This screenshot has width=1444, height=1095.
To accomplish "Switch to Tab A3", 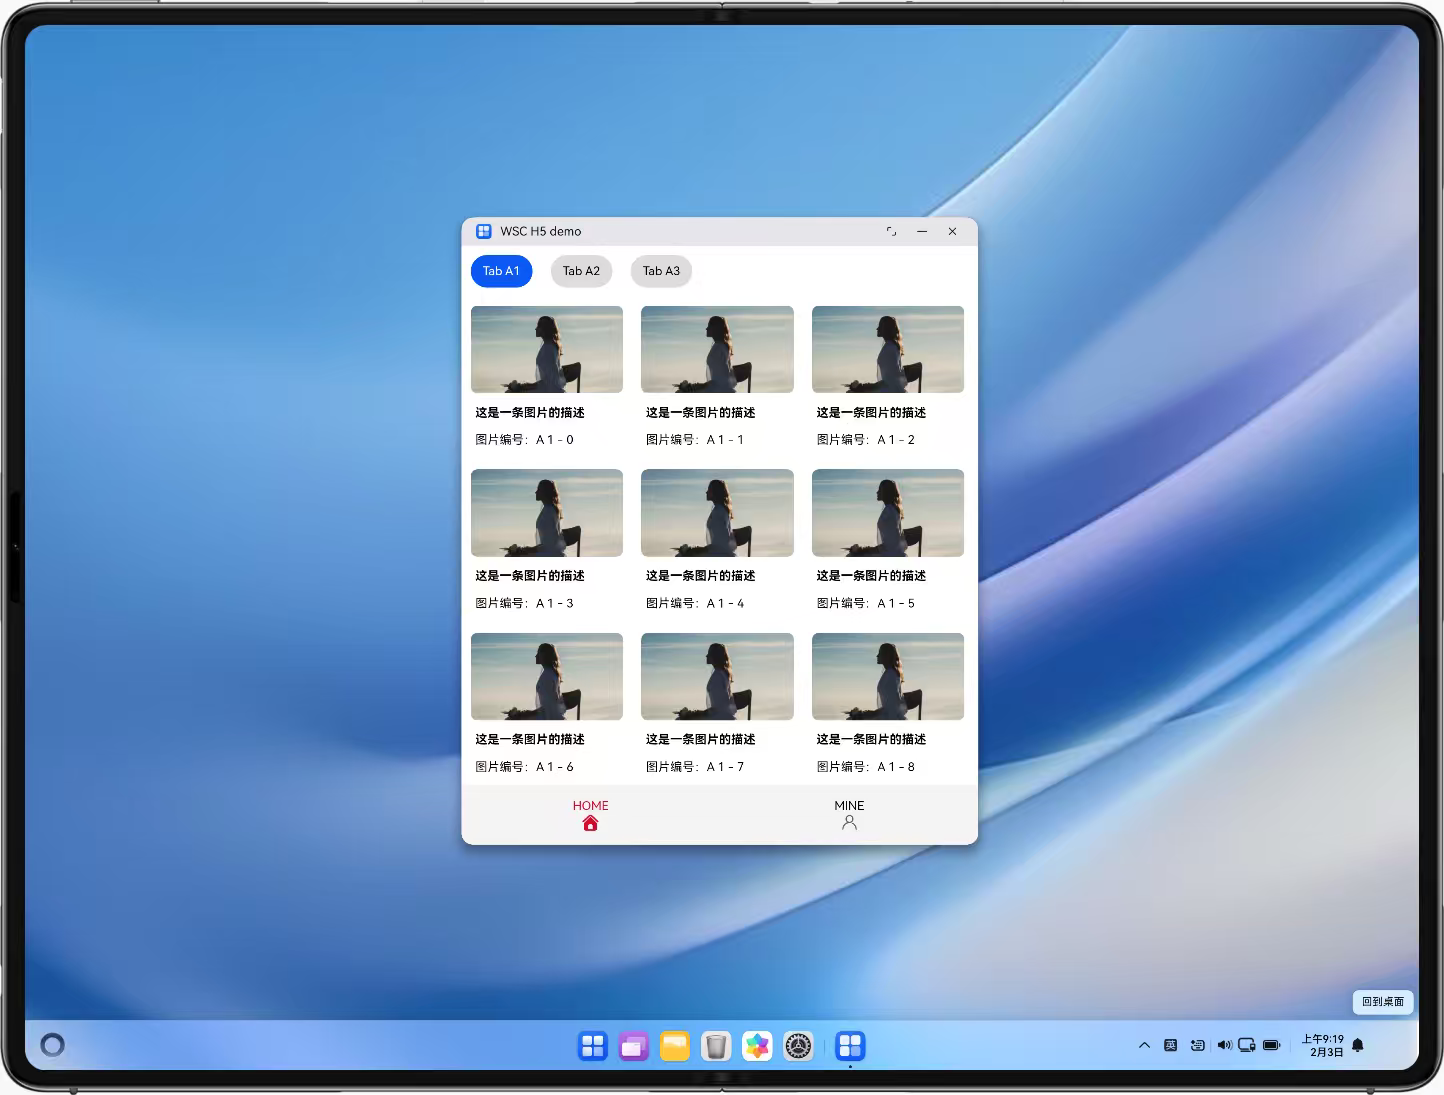I will pos(661,271).
